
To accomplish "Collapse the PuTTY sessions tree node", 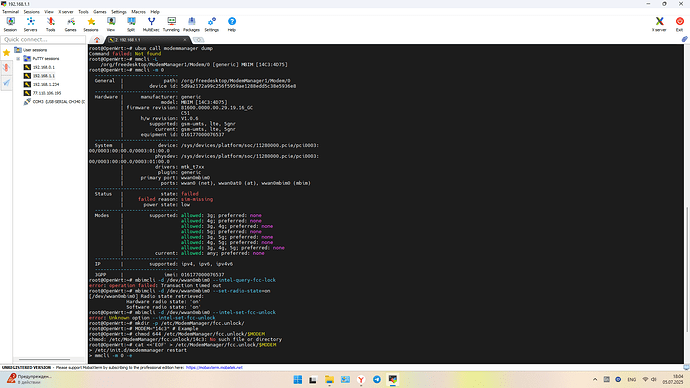I will pos(18,59).
